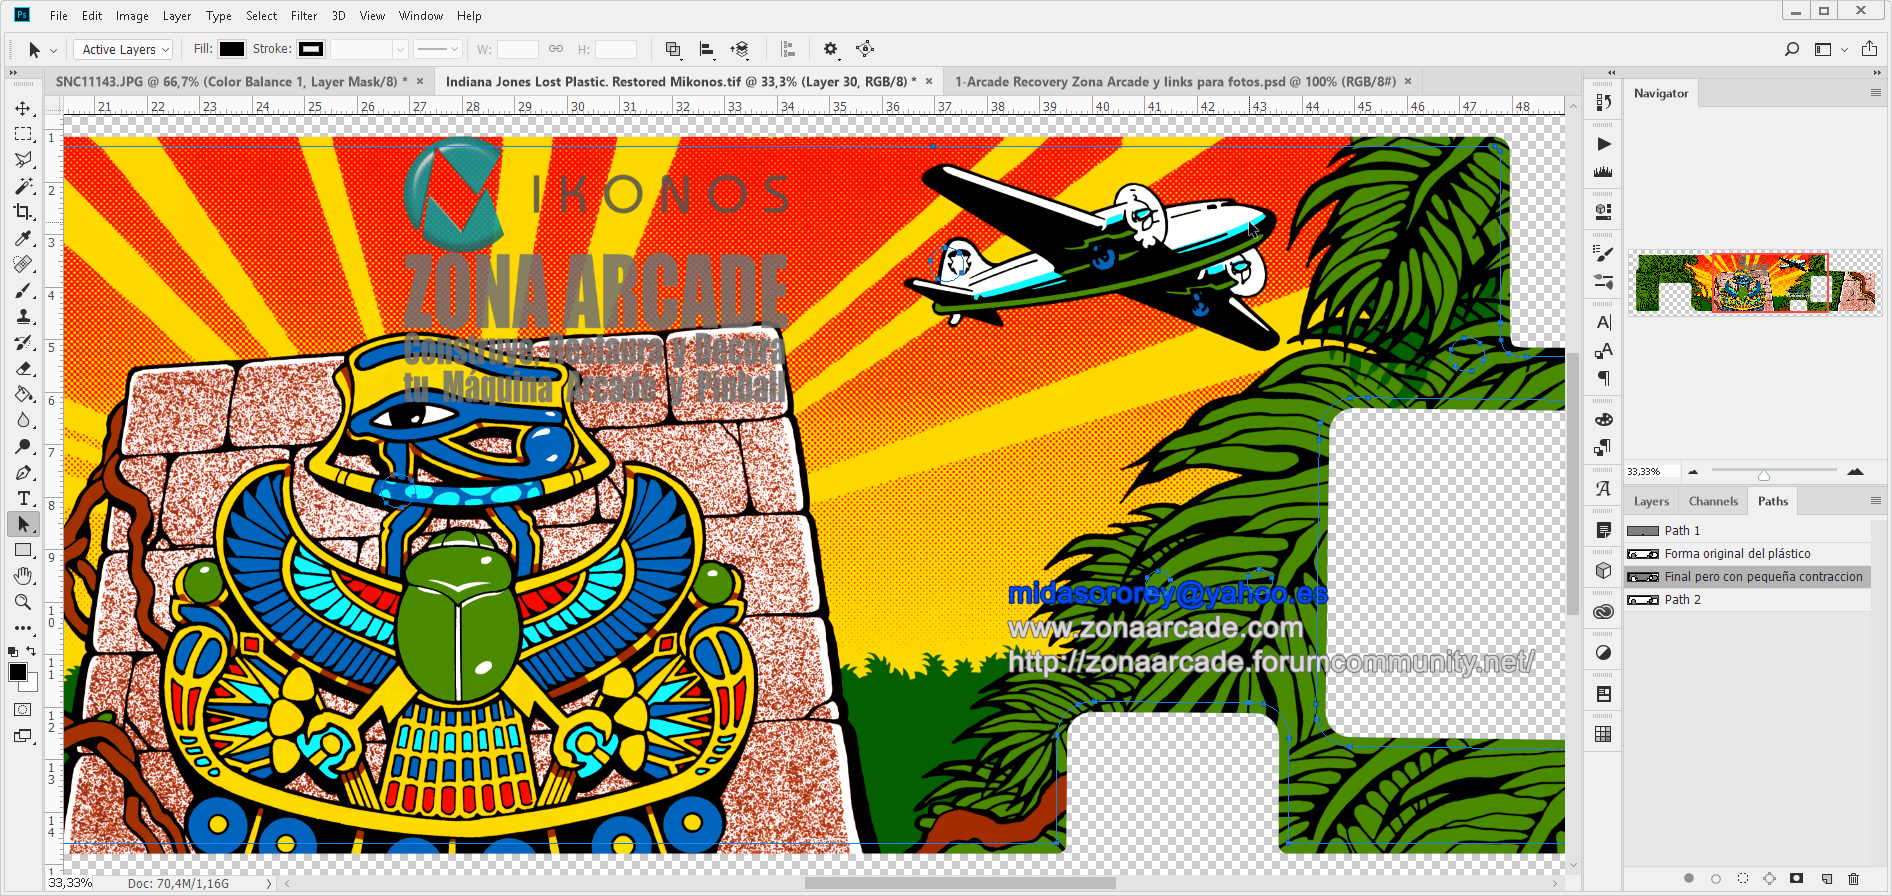Select the History Brush tool
The image size is (1892, 896).
tap(23, 342)
